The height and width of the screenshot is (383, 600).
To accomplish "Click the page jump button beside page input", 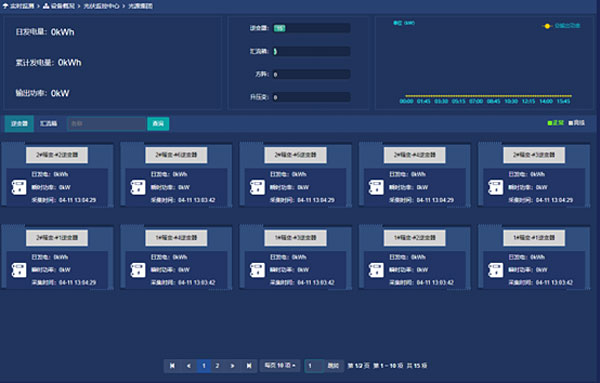I will coord(333,366).
